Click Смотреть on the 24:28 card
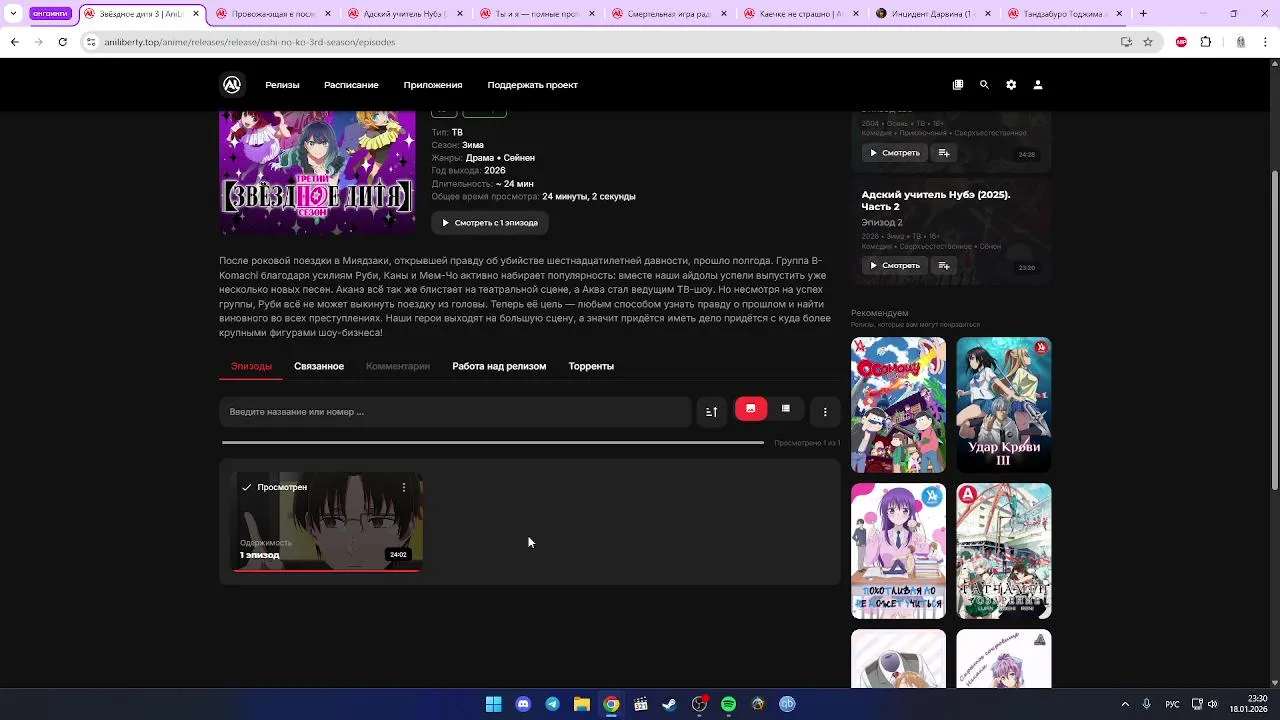 [894, 153]
